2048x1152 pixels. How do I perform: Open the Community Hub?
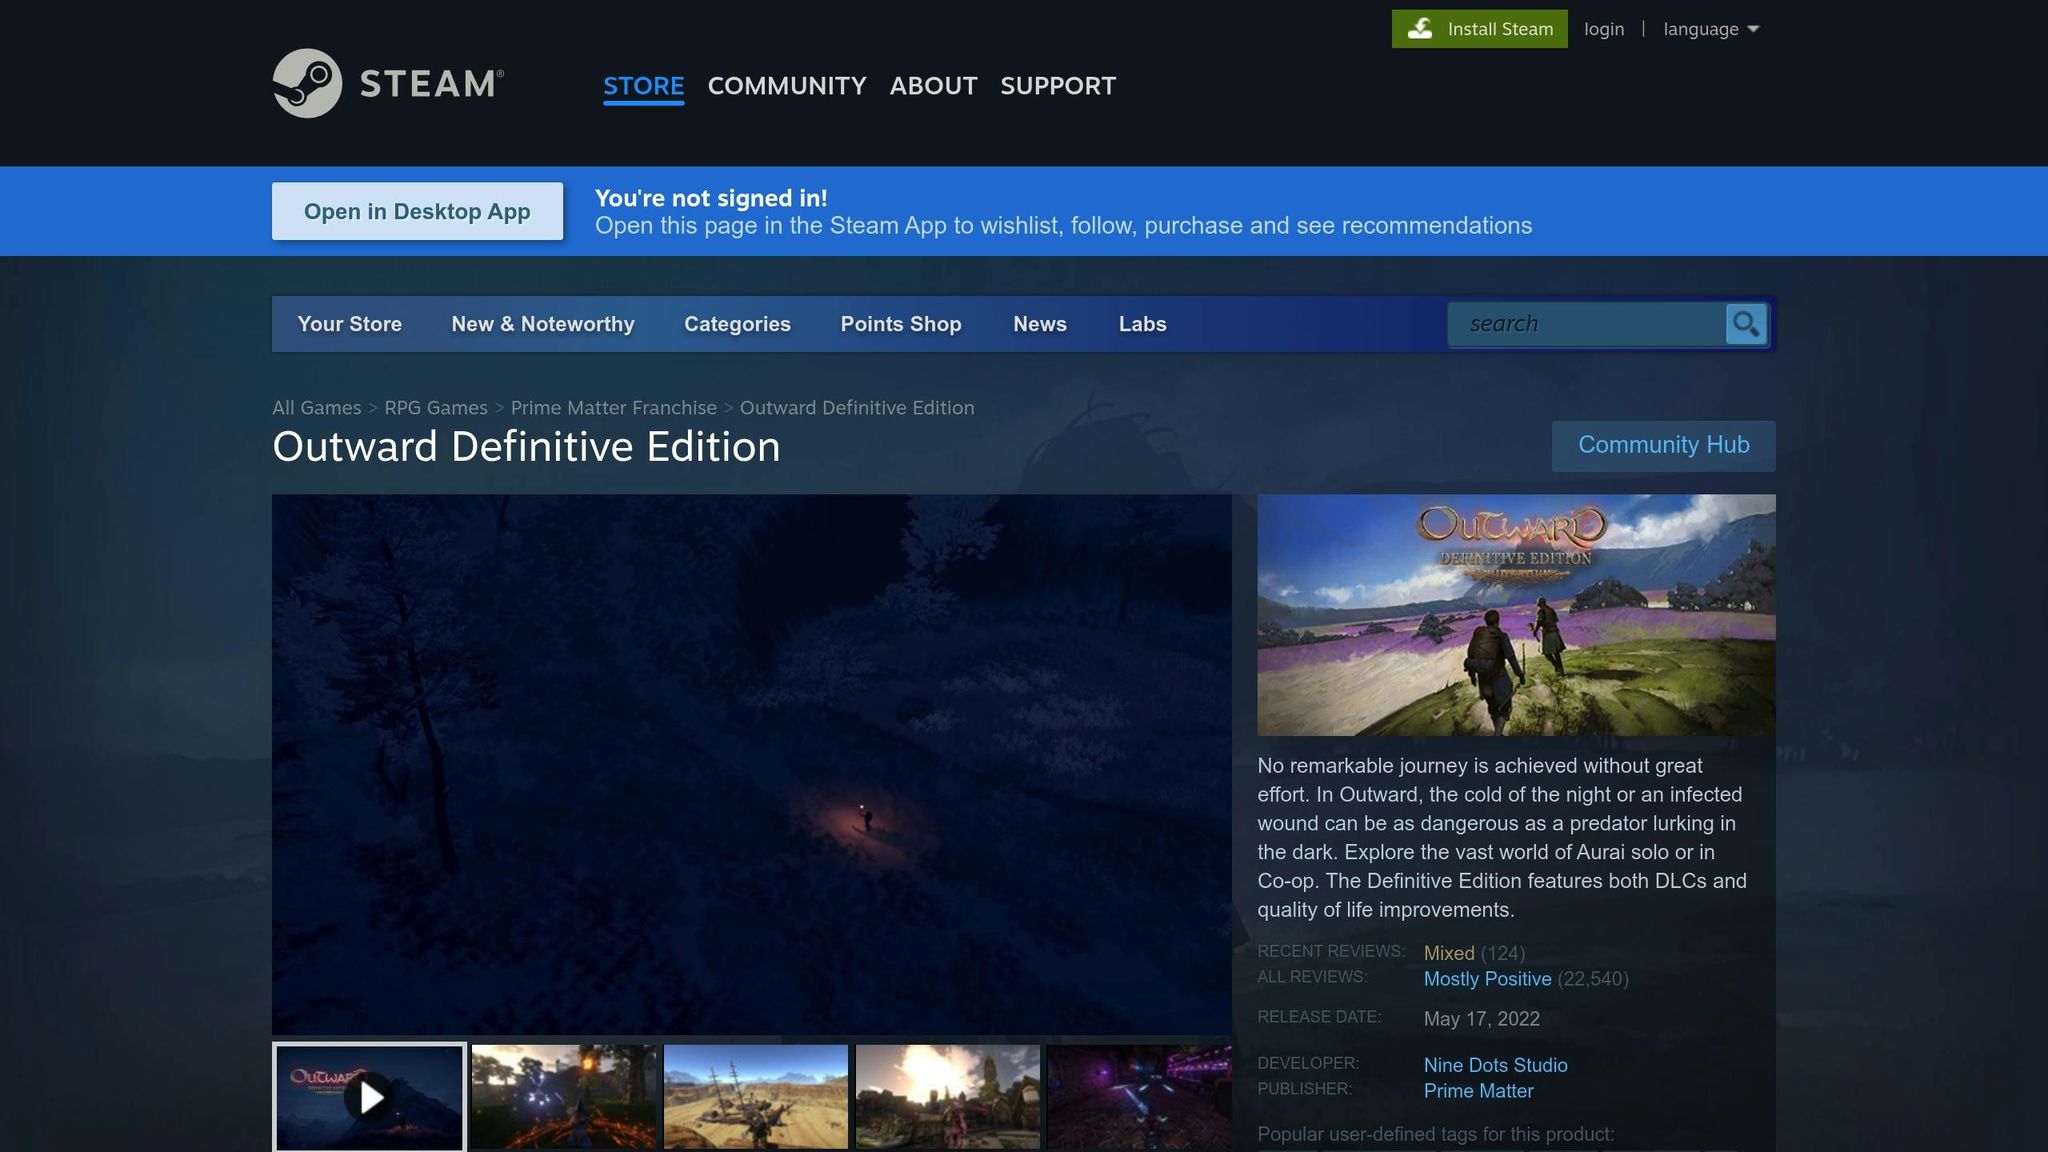(1663, 445)
